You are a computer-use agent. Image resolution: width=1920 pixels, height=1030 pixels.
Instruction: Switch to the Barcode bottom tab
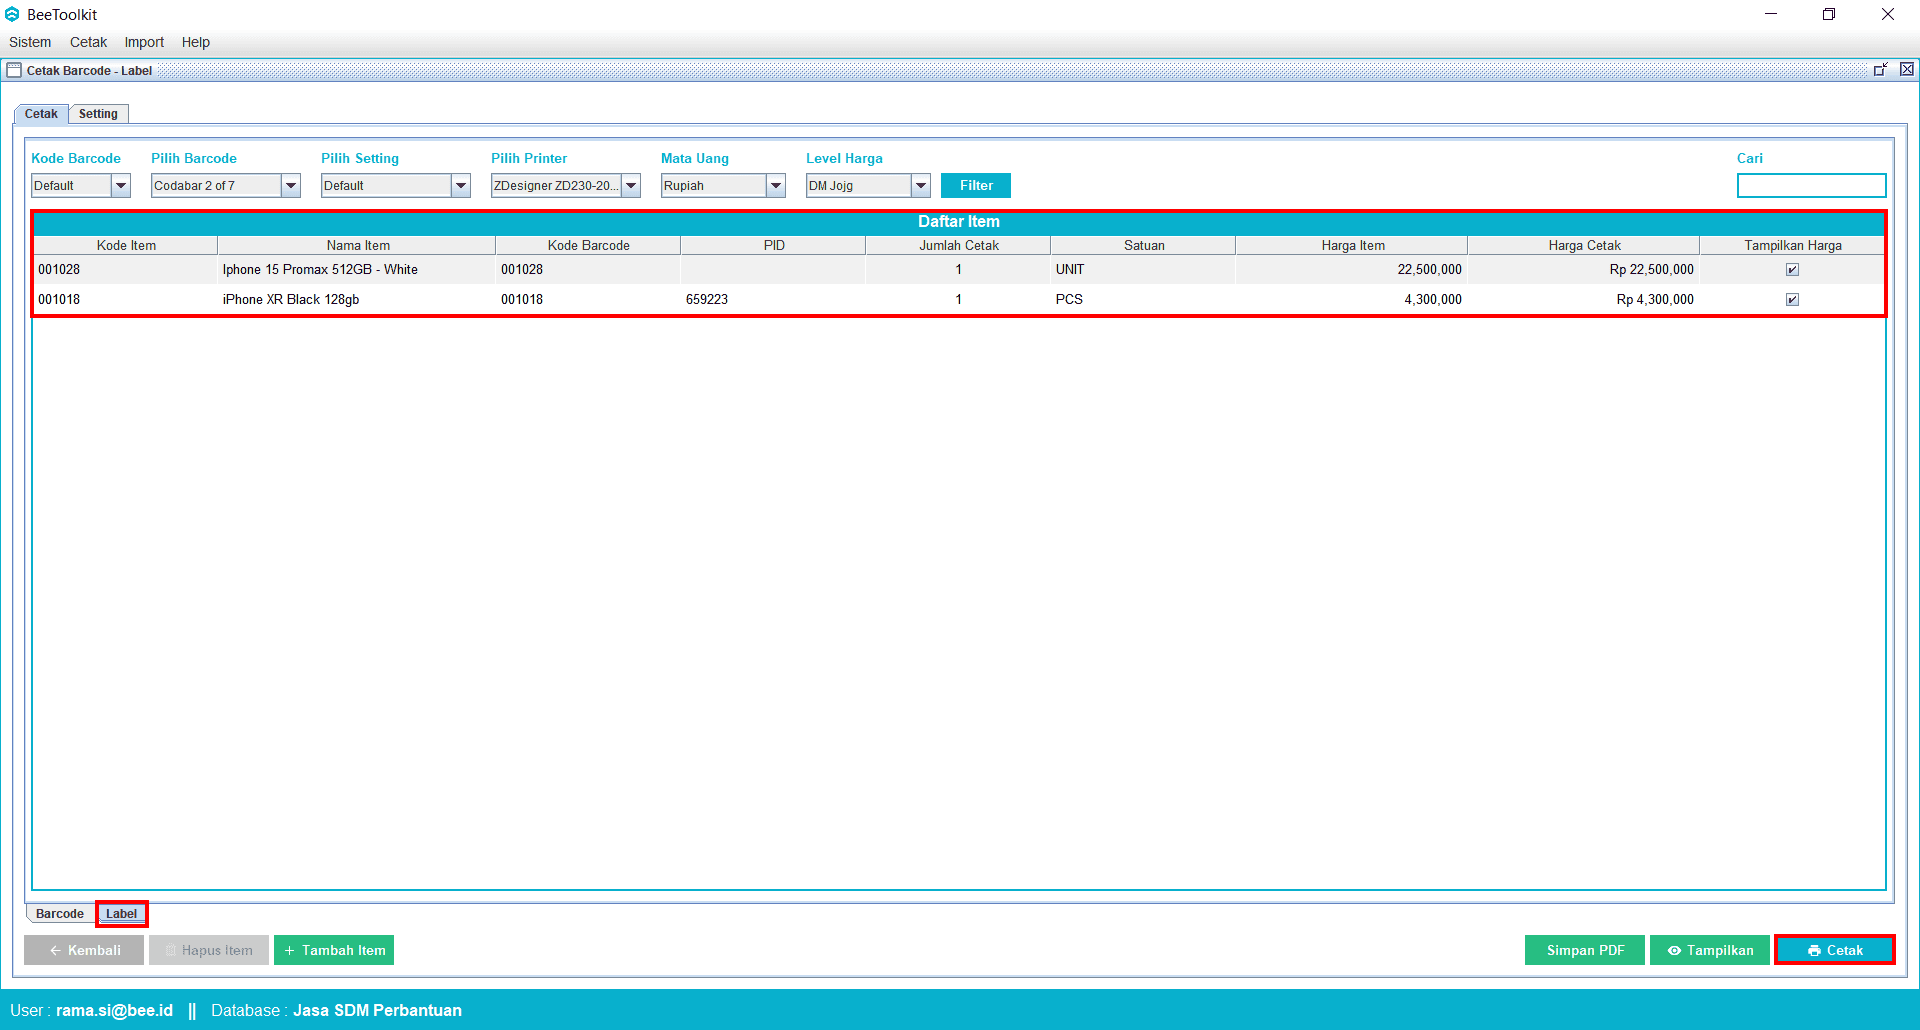point(60,914)
